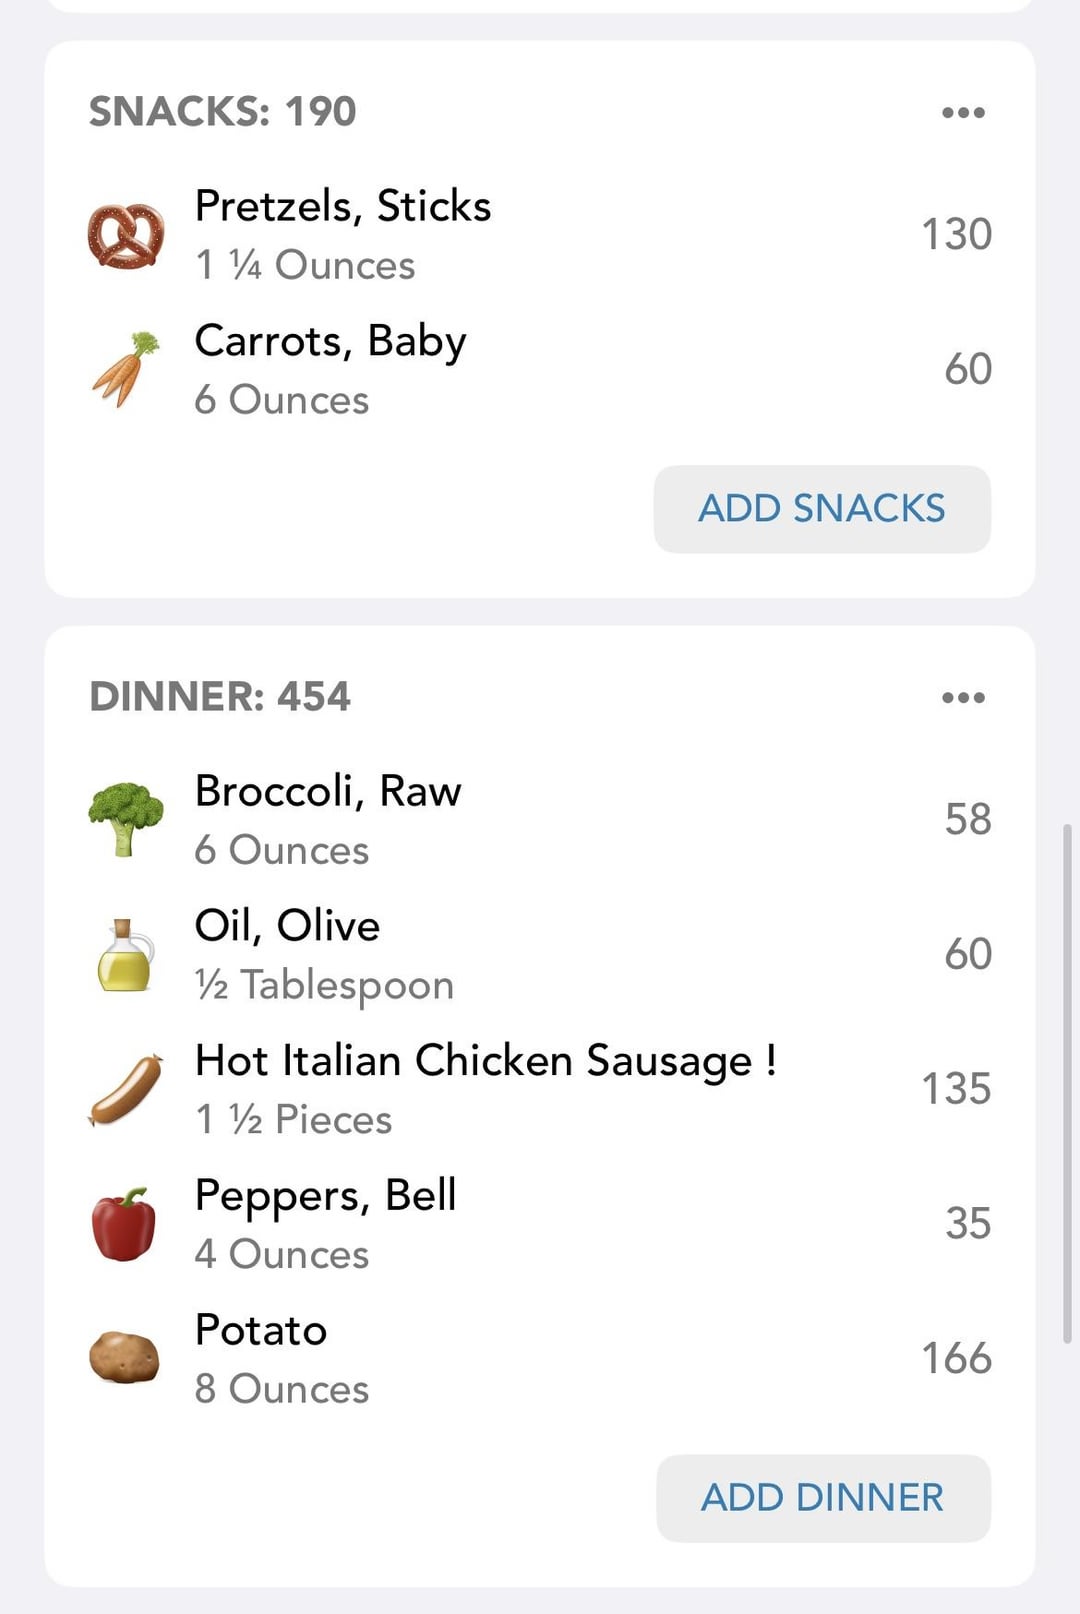
Task: Click the vertical scrollbar handle
Action: tap(1067, 1084)
